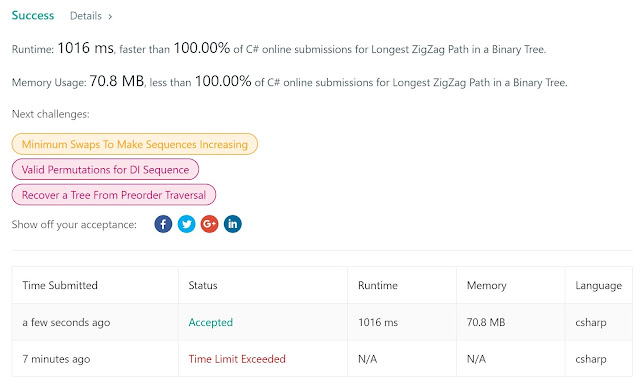Select the Status column header
This screenshot has height=386, width=640.
(x=203, y=285)
